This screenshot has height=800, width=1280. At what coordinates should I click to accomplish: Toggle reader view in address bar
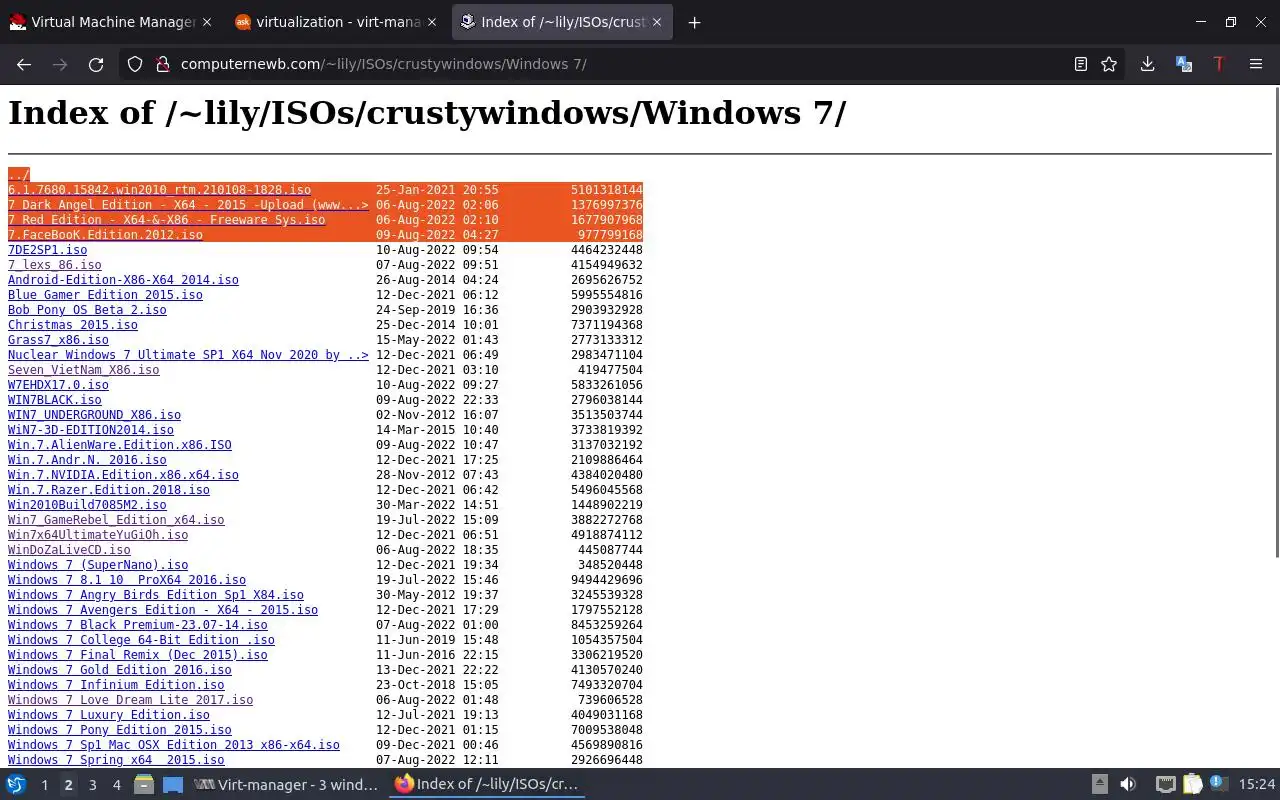(1080, 64)
